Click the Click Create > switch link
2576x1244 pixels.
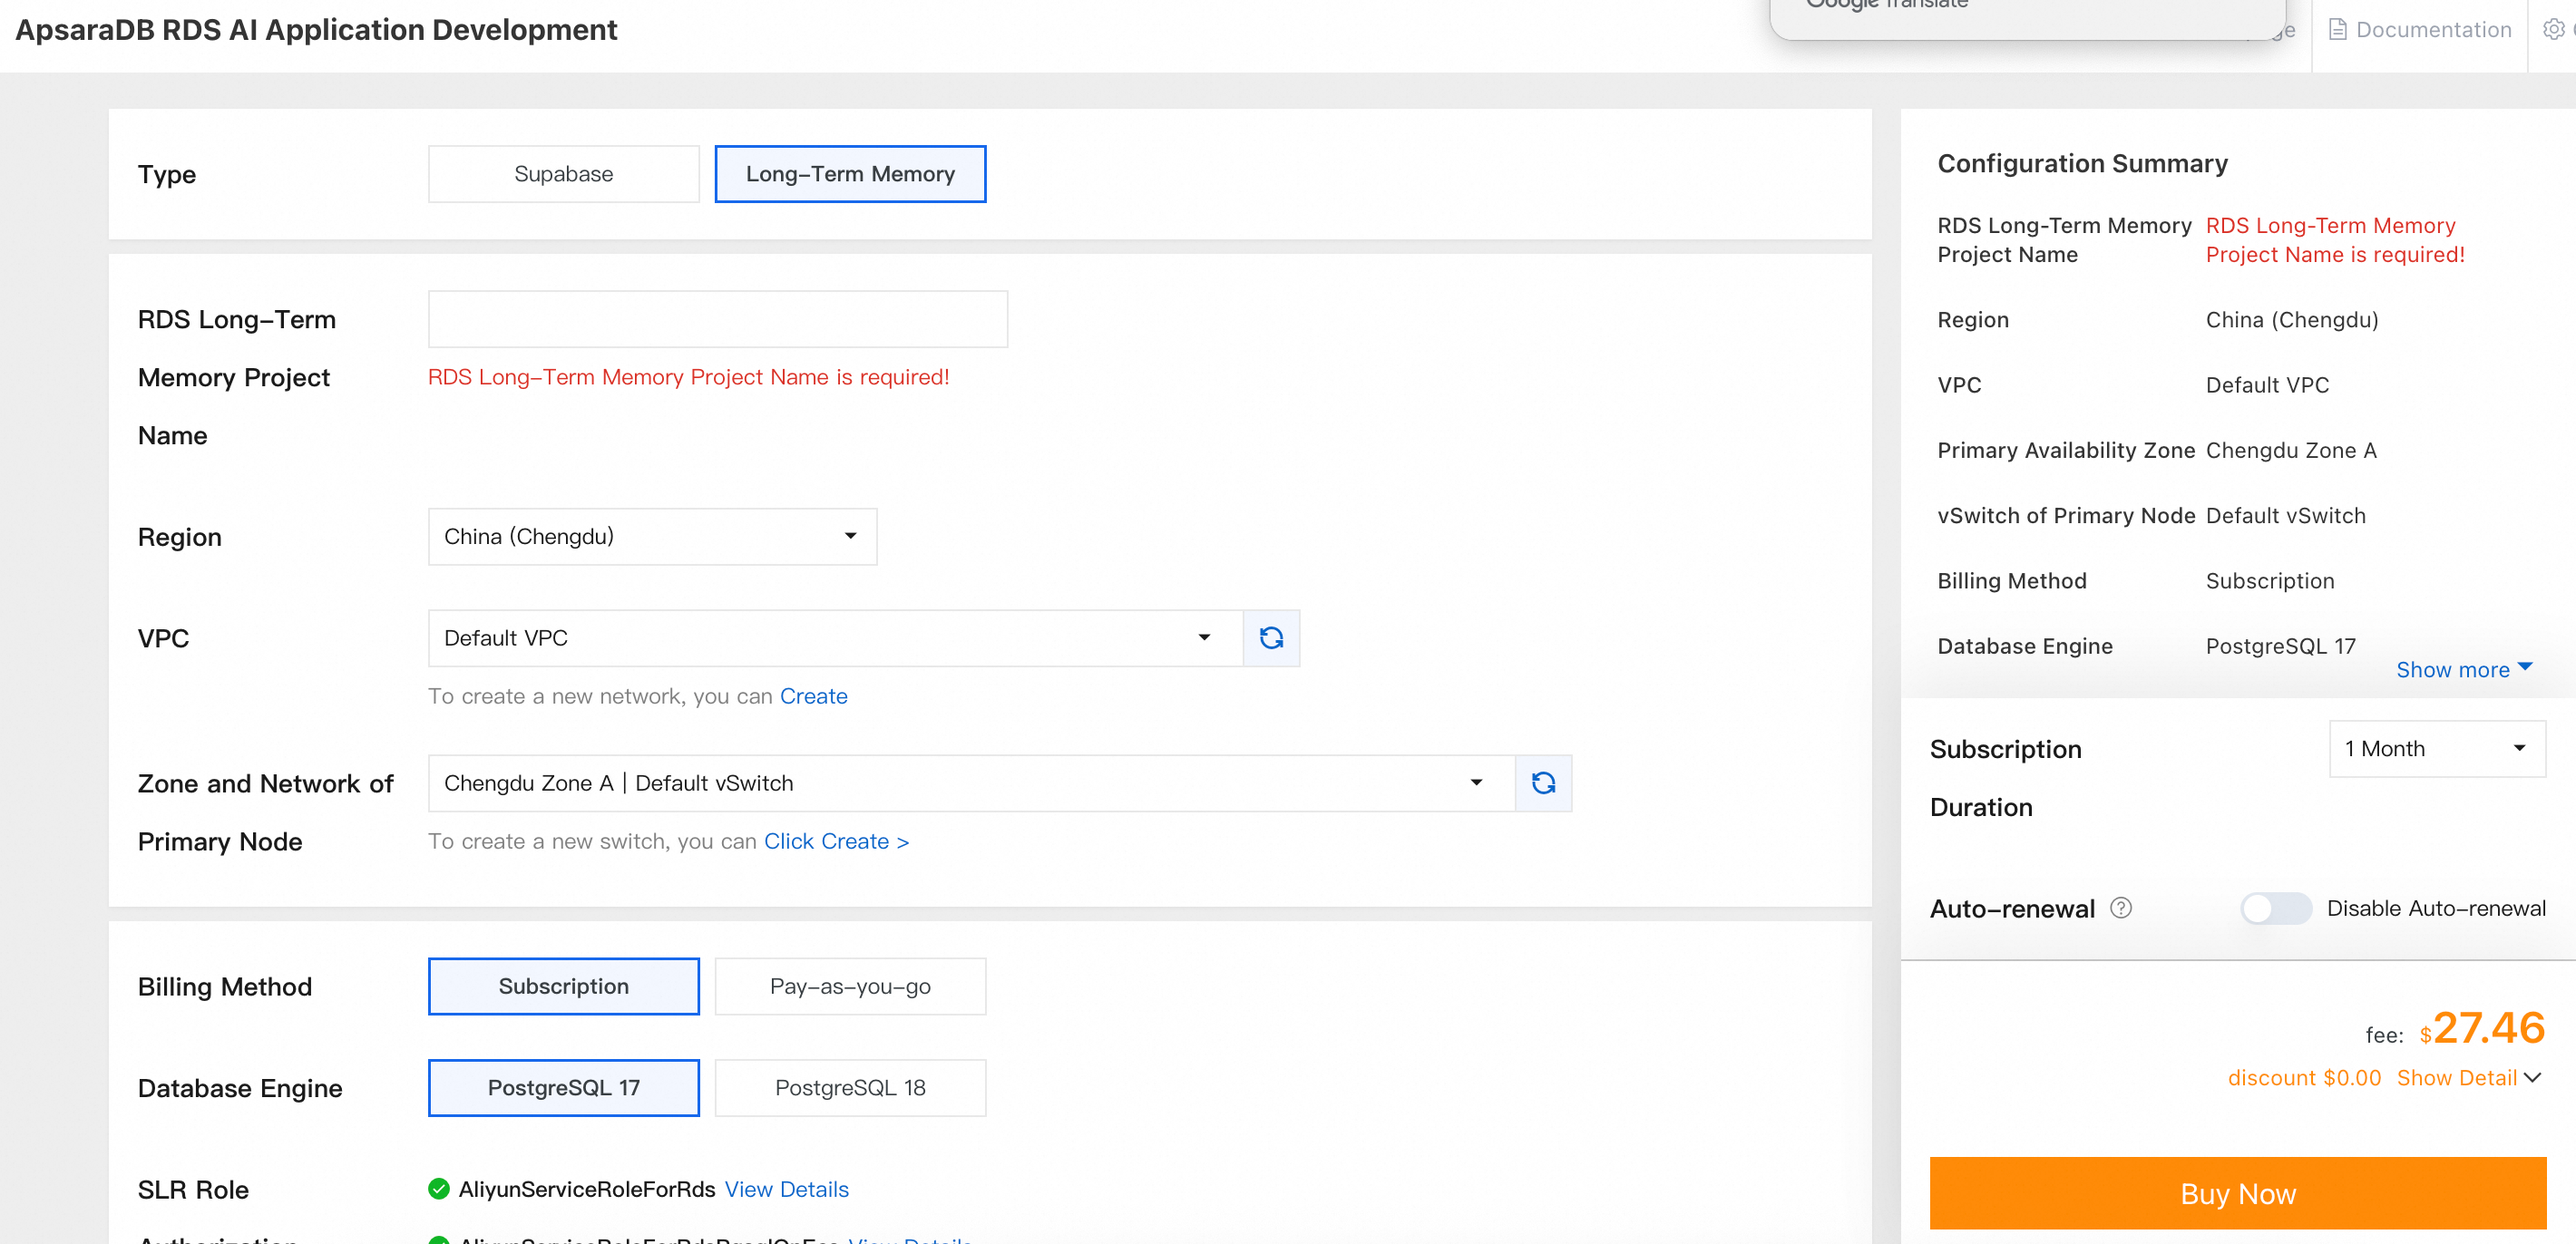836,841
